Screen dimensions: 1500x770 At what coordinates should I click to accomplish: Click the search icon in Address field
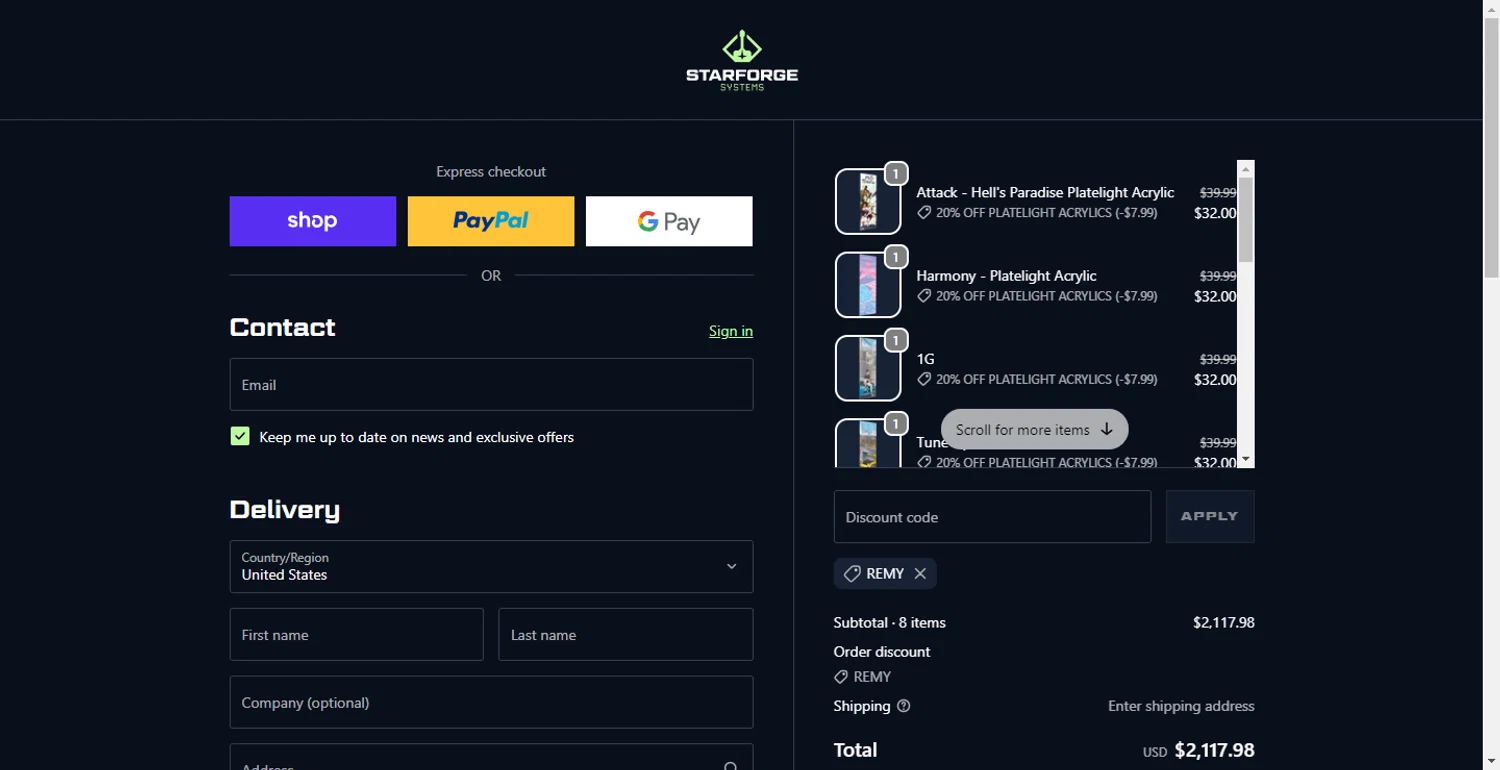[731, 766]
